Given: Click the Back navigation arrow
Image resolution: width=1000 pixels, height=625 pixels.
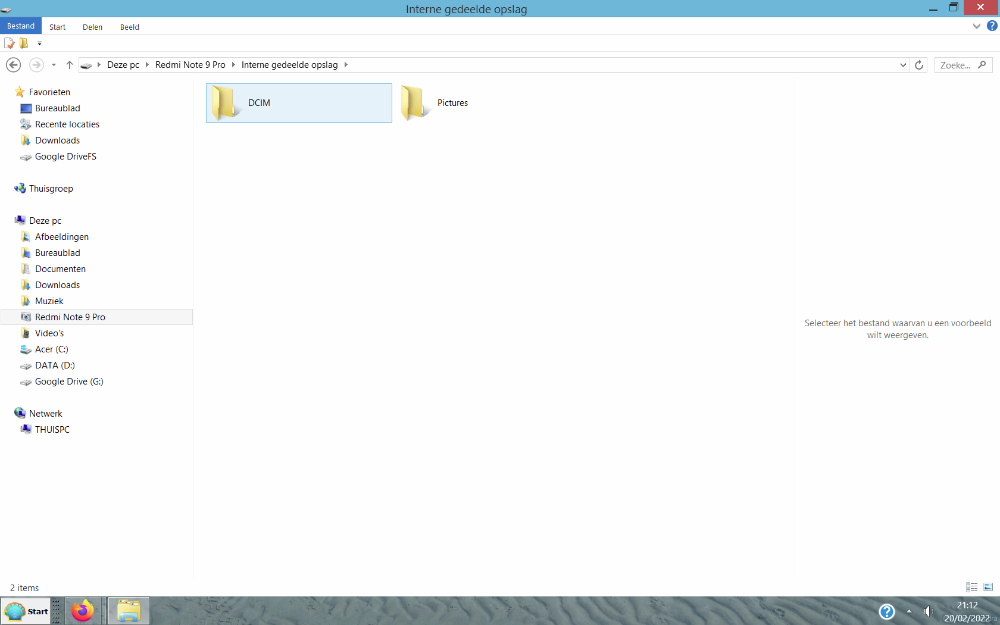Looking at the screenshot, I should pyautogui.click(x=13, y=64).
